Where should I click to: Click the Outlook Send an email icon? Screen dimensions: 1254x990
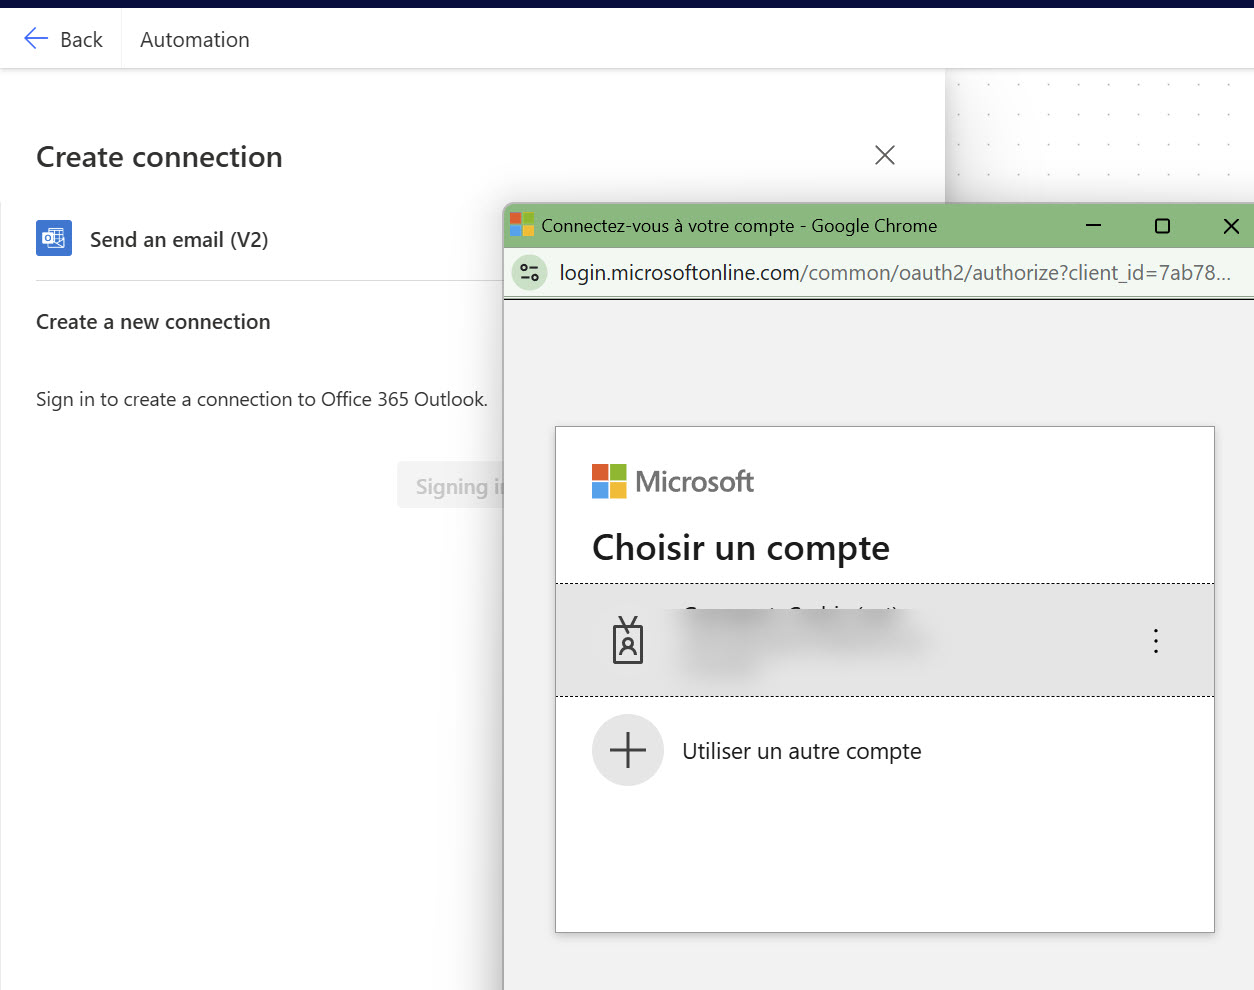[x=54, y=238]
